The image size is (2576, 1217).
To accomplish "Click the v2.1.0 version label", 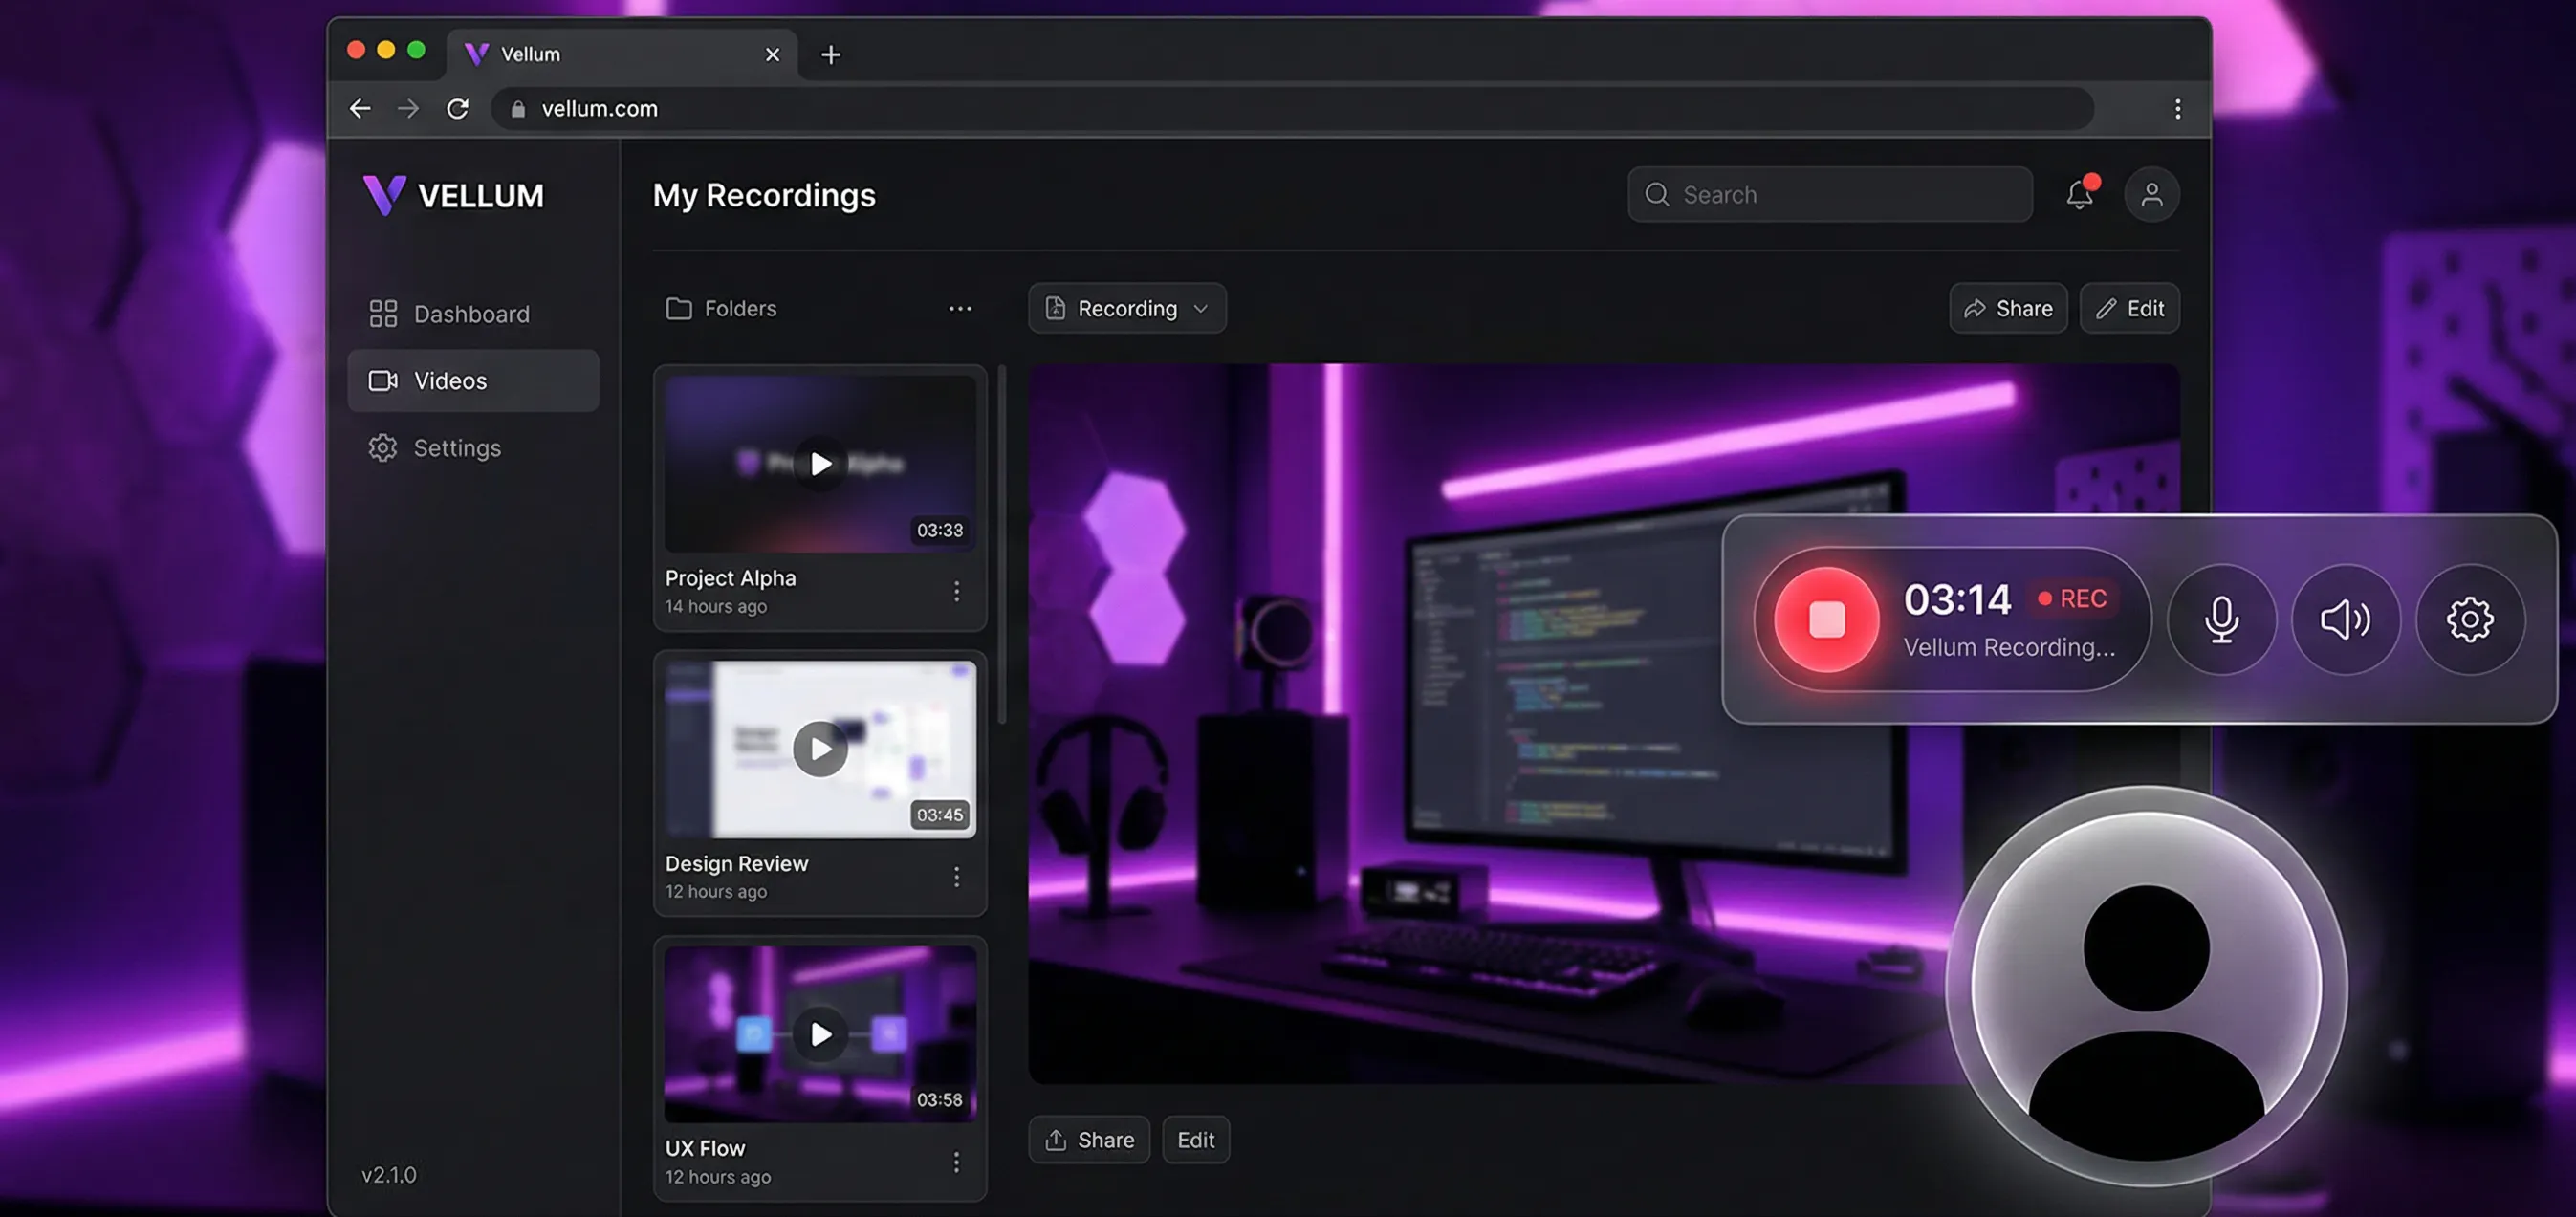I will click(389, 1175).
